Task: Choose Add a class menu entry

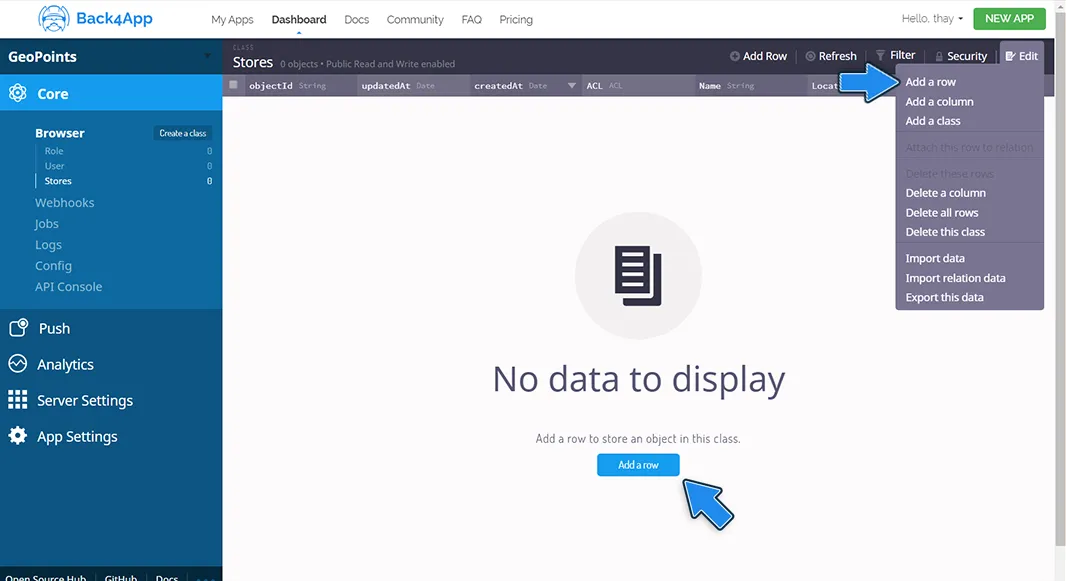Action: 933,121
